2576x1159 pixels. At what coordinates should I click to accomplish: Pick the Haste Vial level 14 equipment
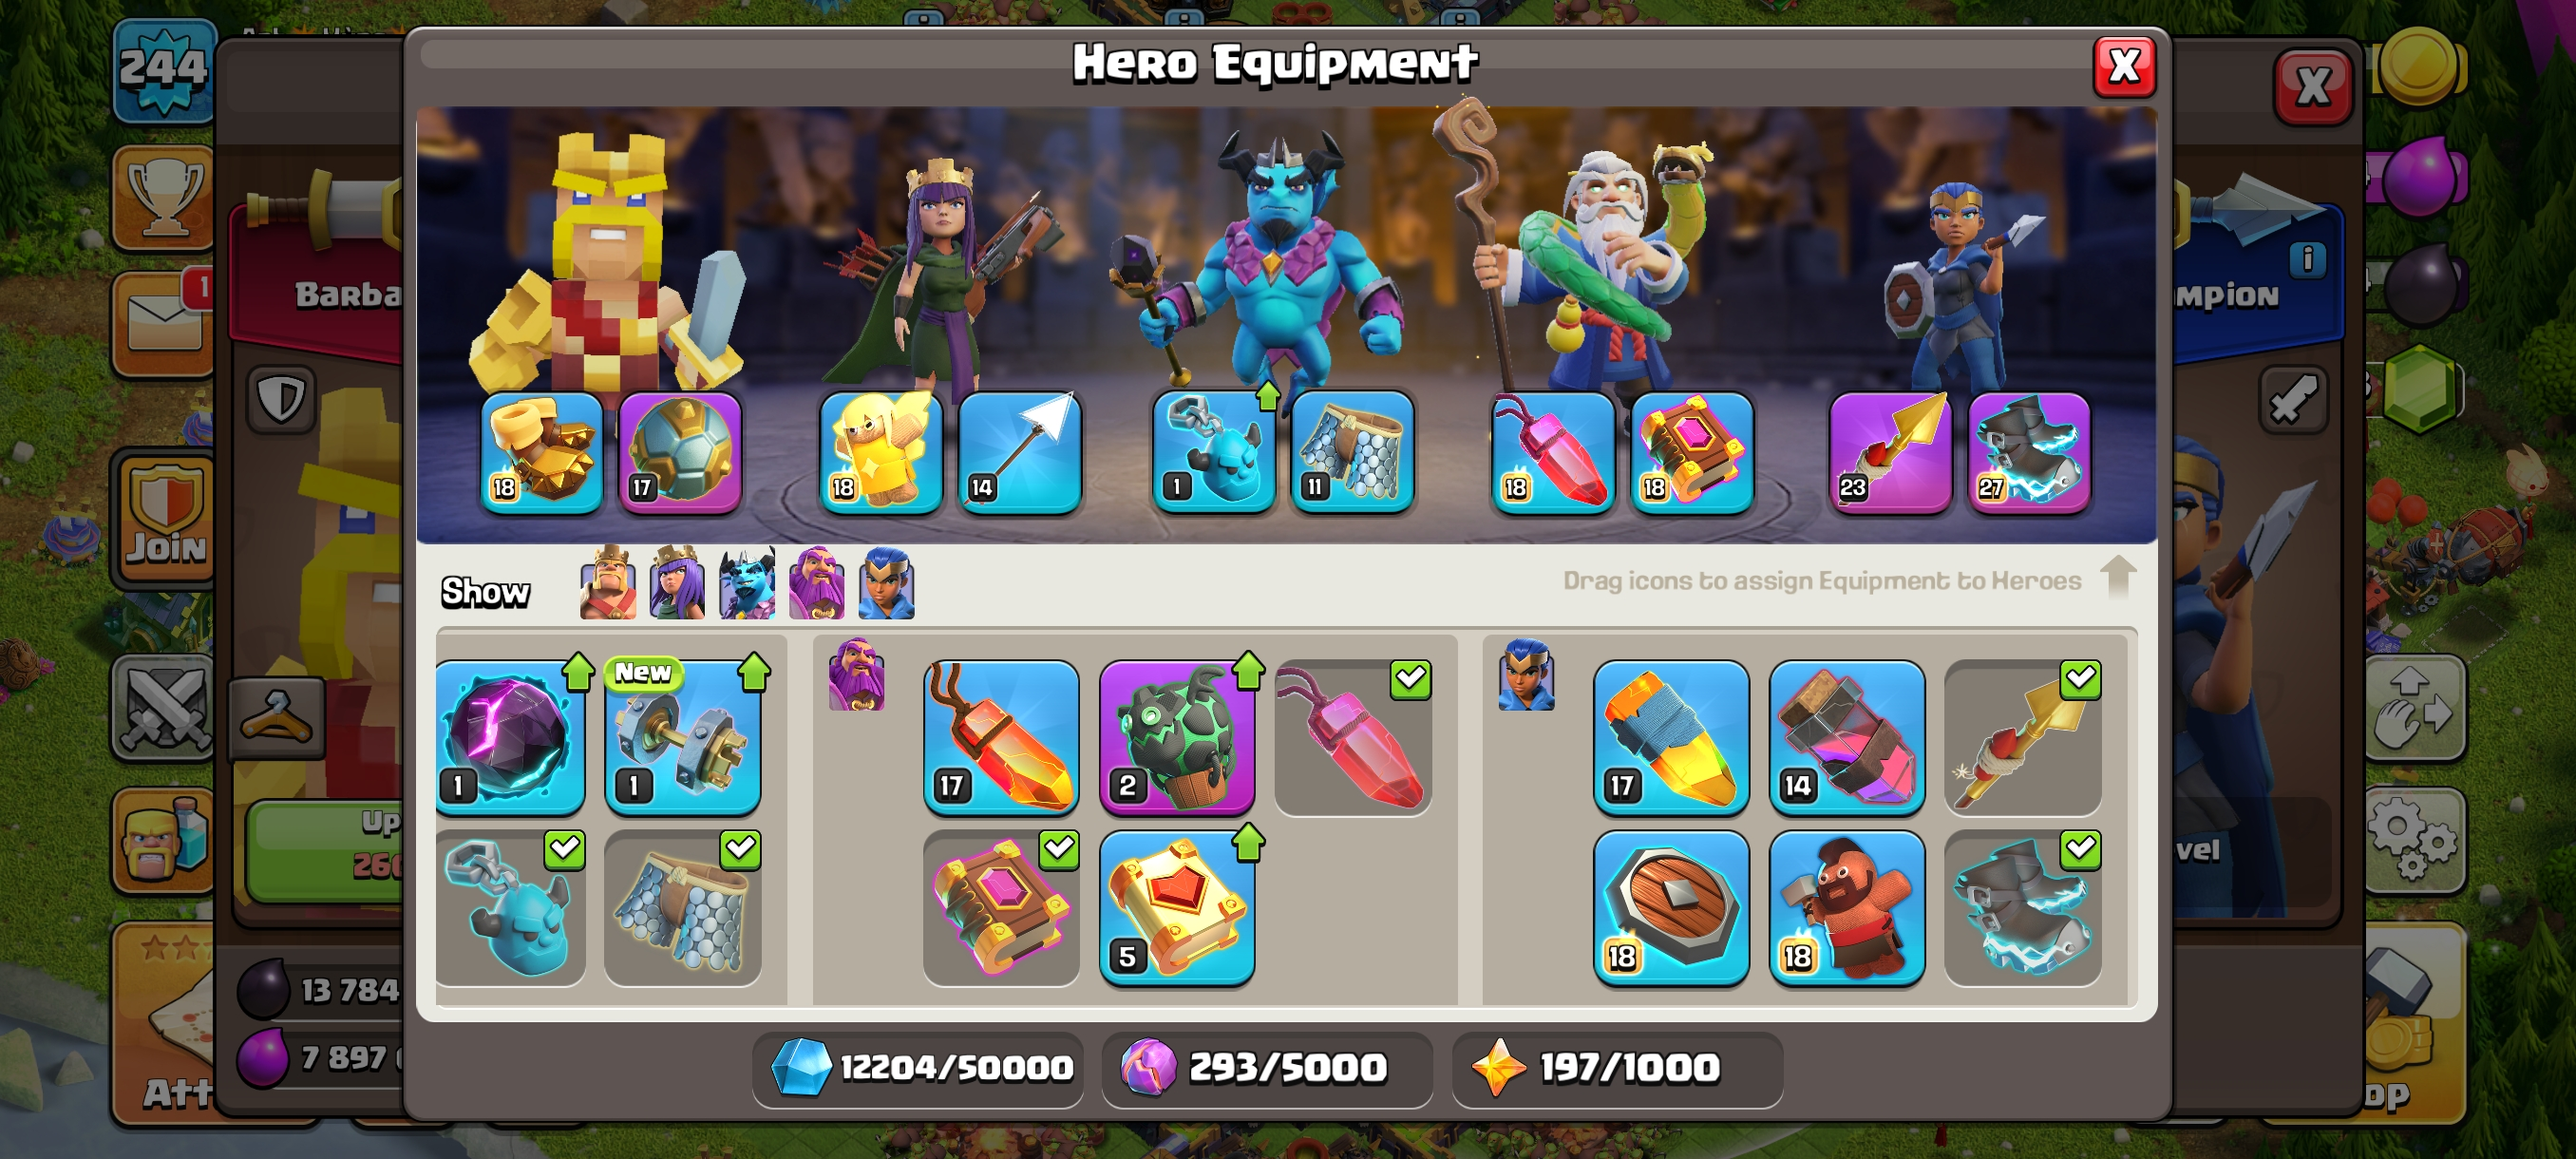(1847, 736)
